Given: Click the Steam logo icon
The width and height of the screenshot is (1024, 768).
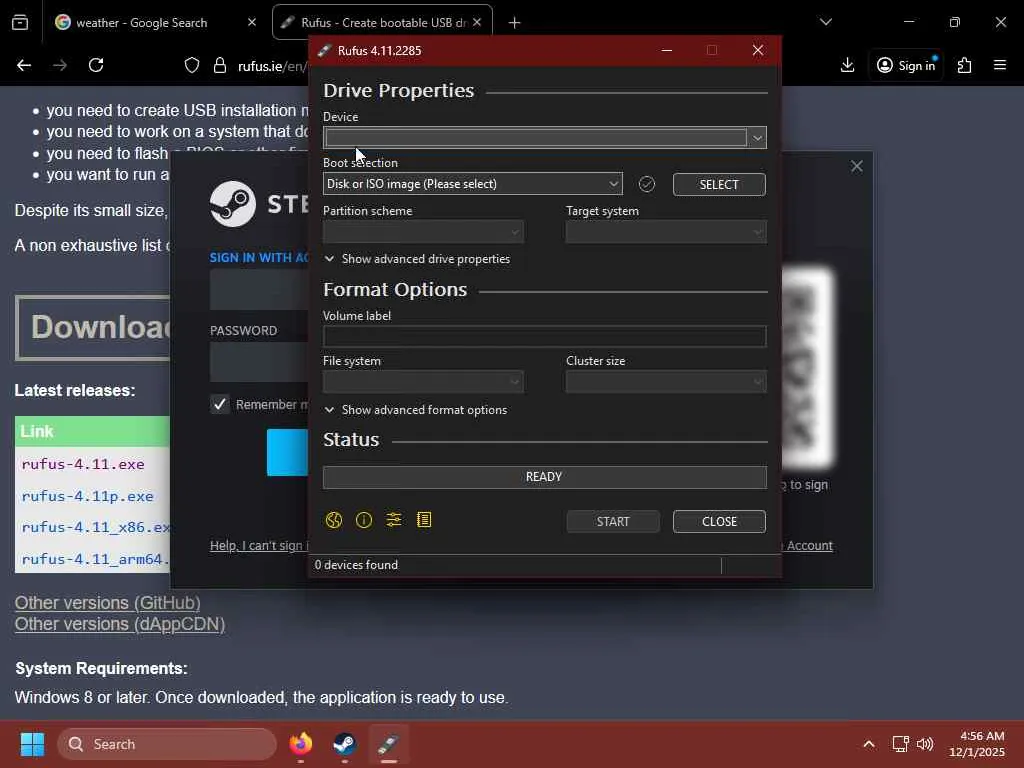Looking at the screenshot, I should (x=232, y=204).
